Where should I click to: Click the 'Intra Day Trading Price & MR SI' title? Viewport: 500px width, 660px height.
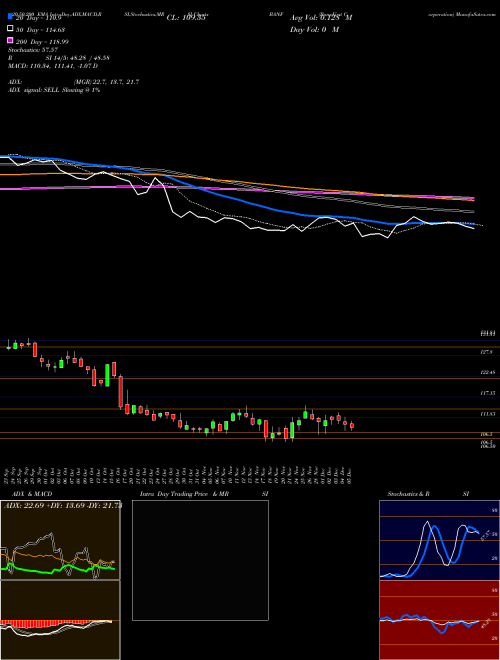point(204,494)
